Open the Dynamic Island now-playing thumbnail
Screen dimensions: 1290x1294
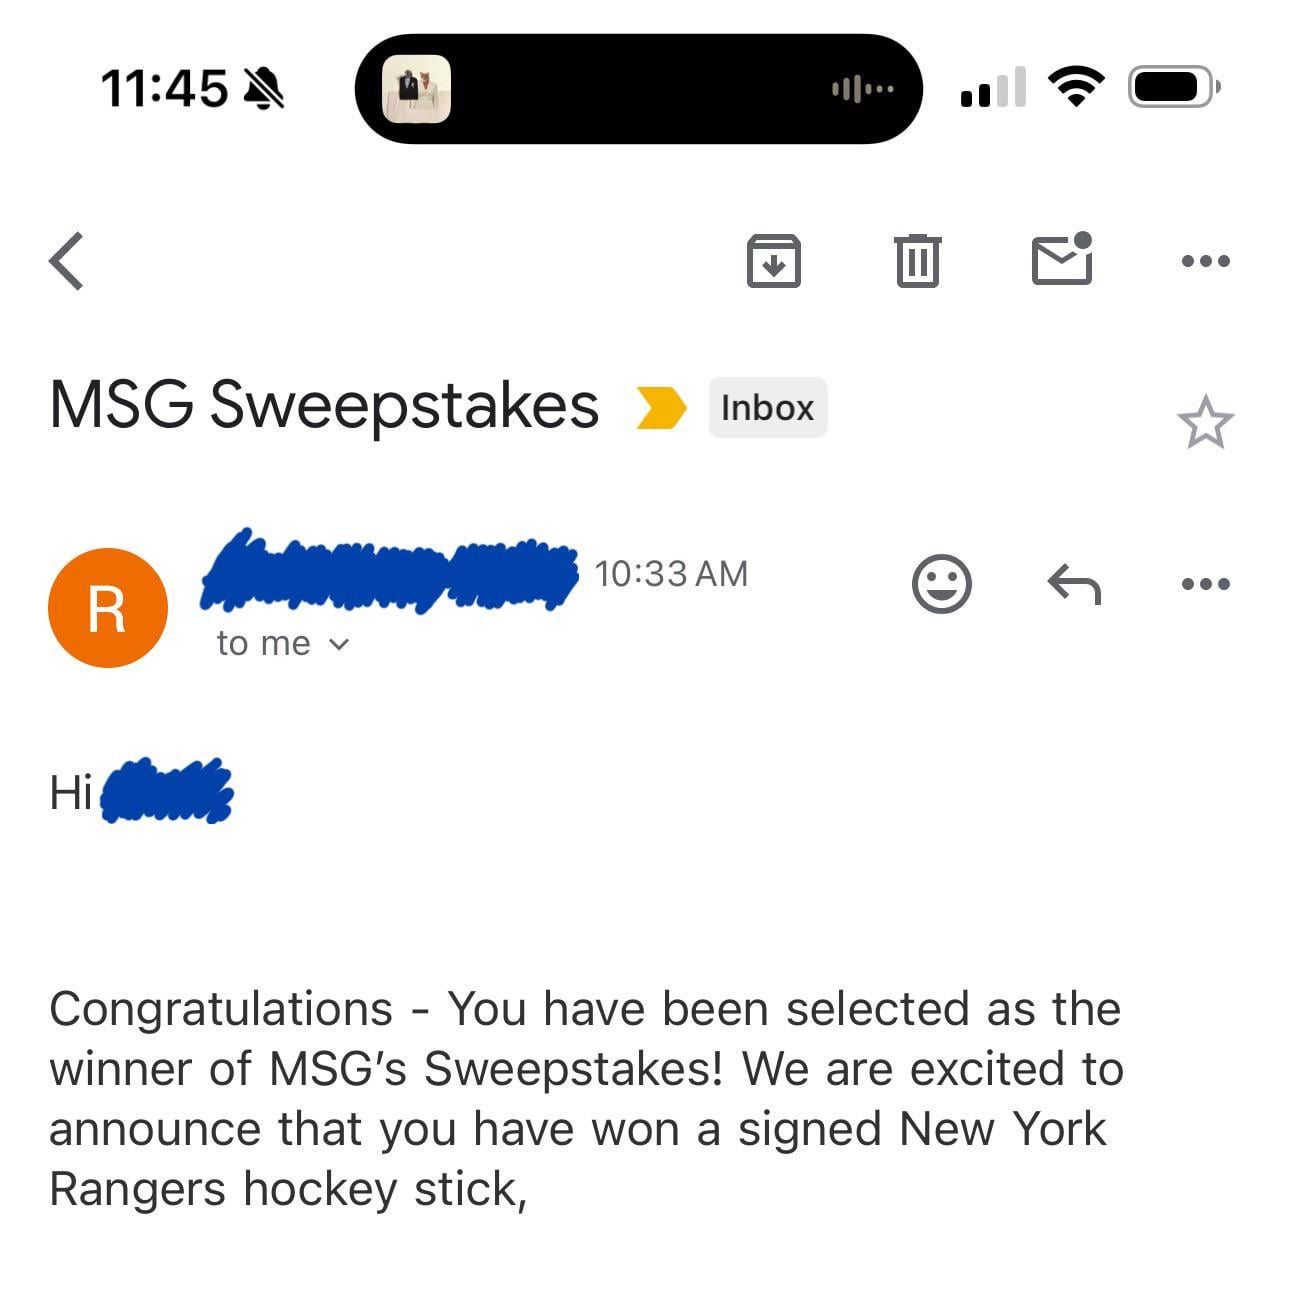(x=417, y=89)
